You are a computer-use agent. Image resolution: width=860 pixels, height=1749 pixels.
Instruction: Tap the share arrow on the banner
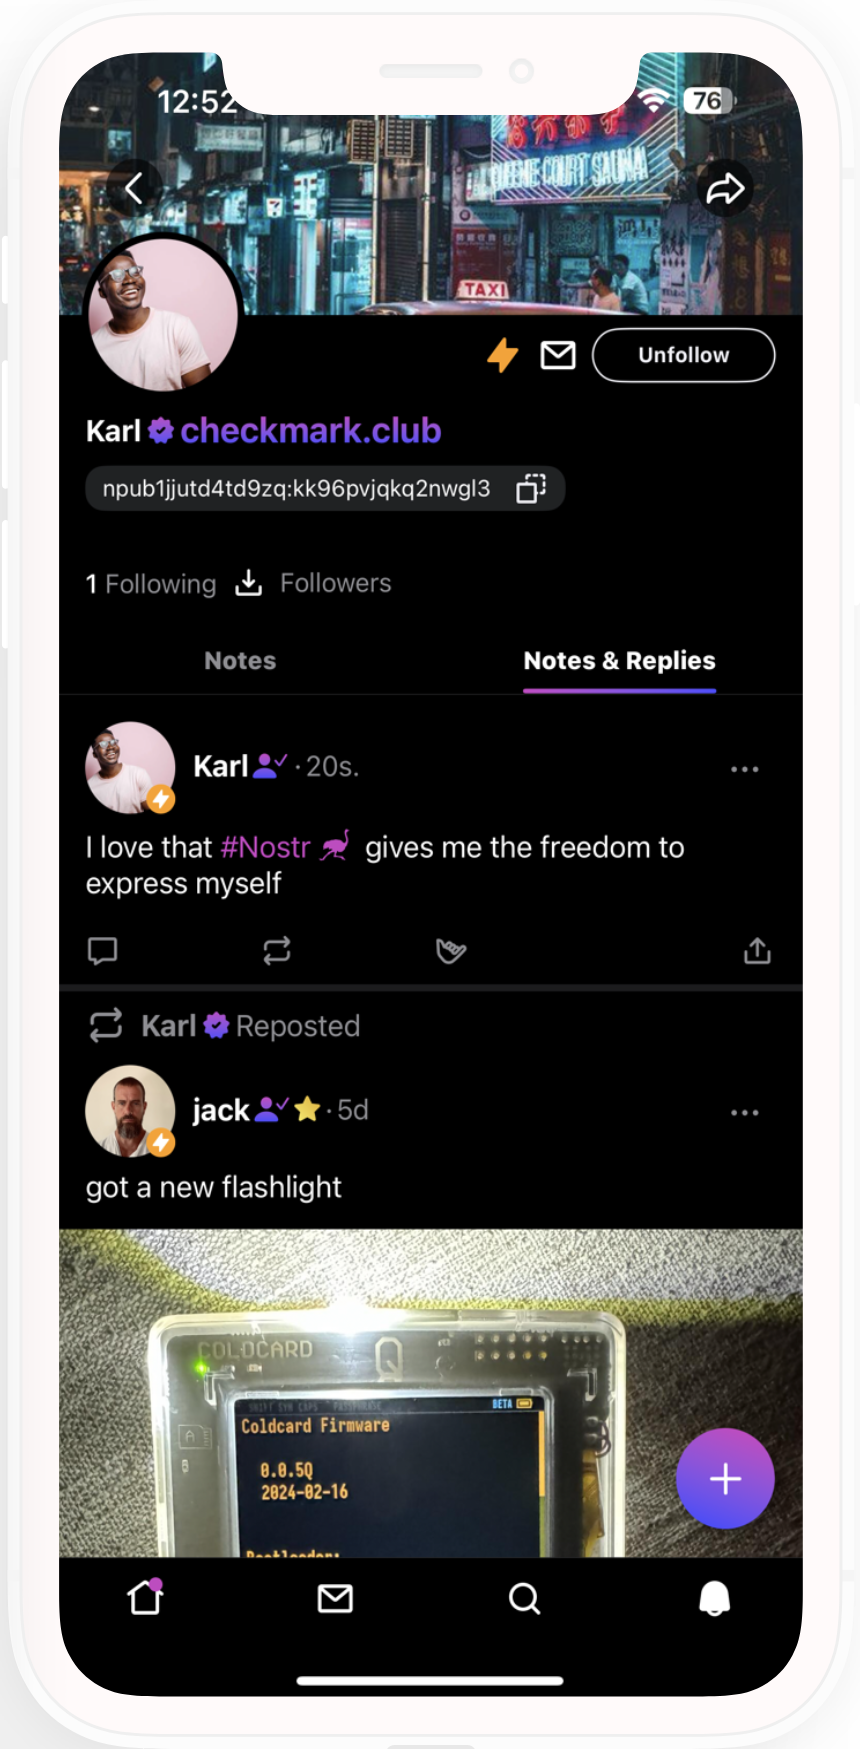[x=725, y=188]
